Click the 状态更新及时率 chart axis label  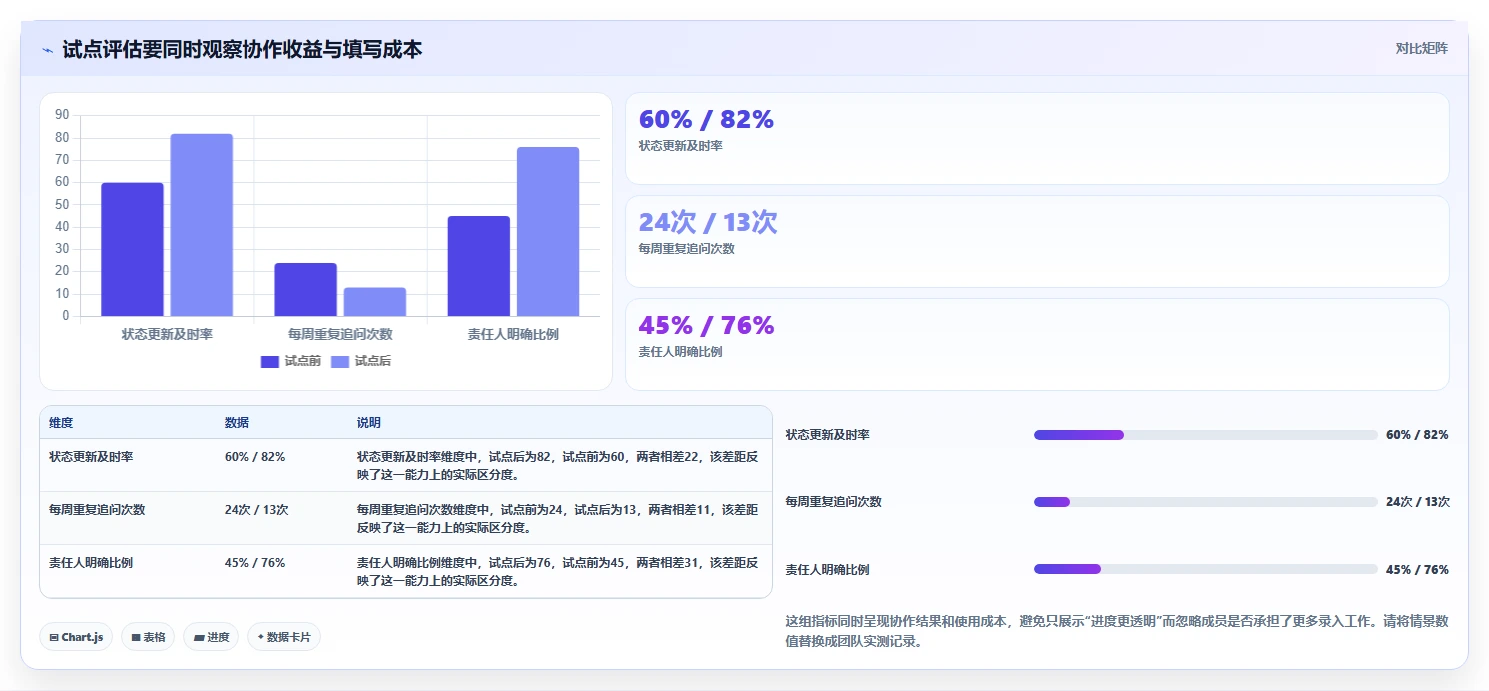[167, 334]
